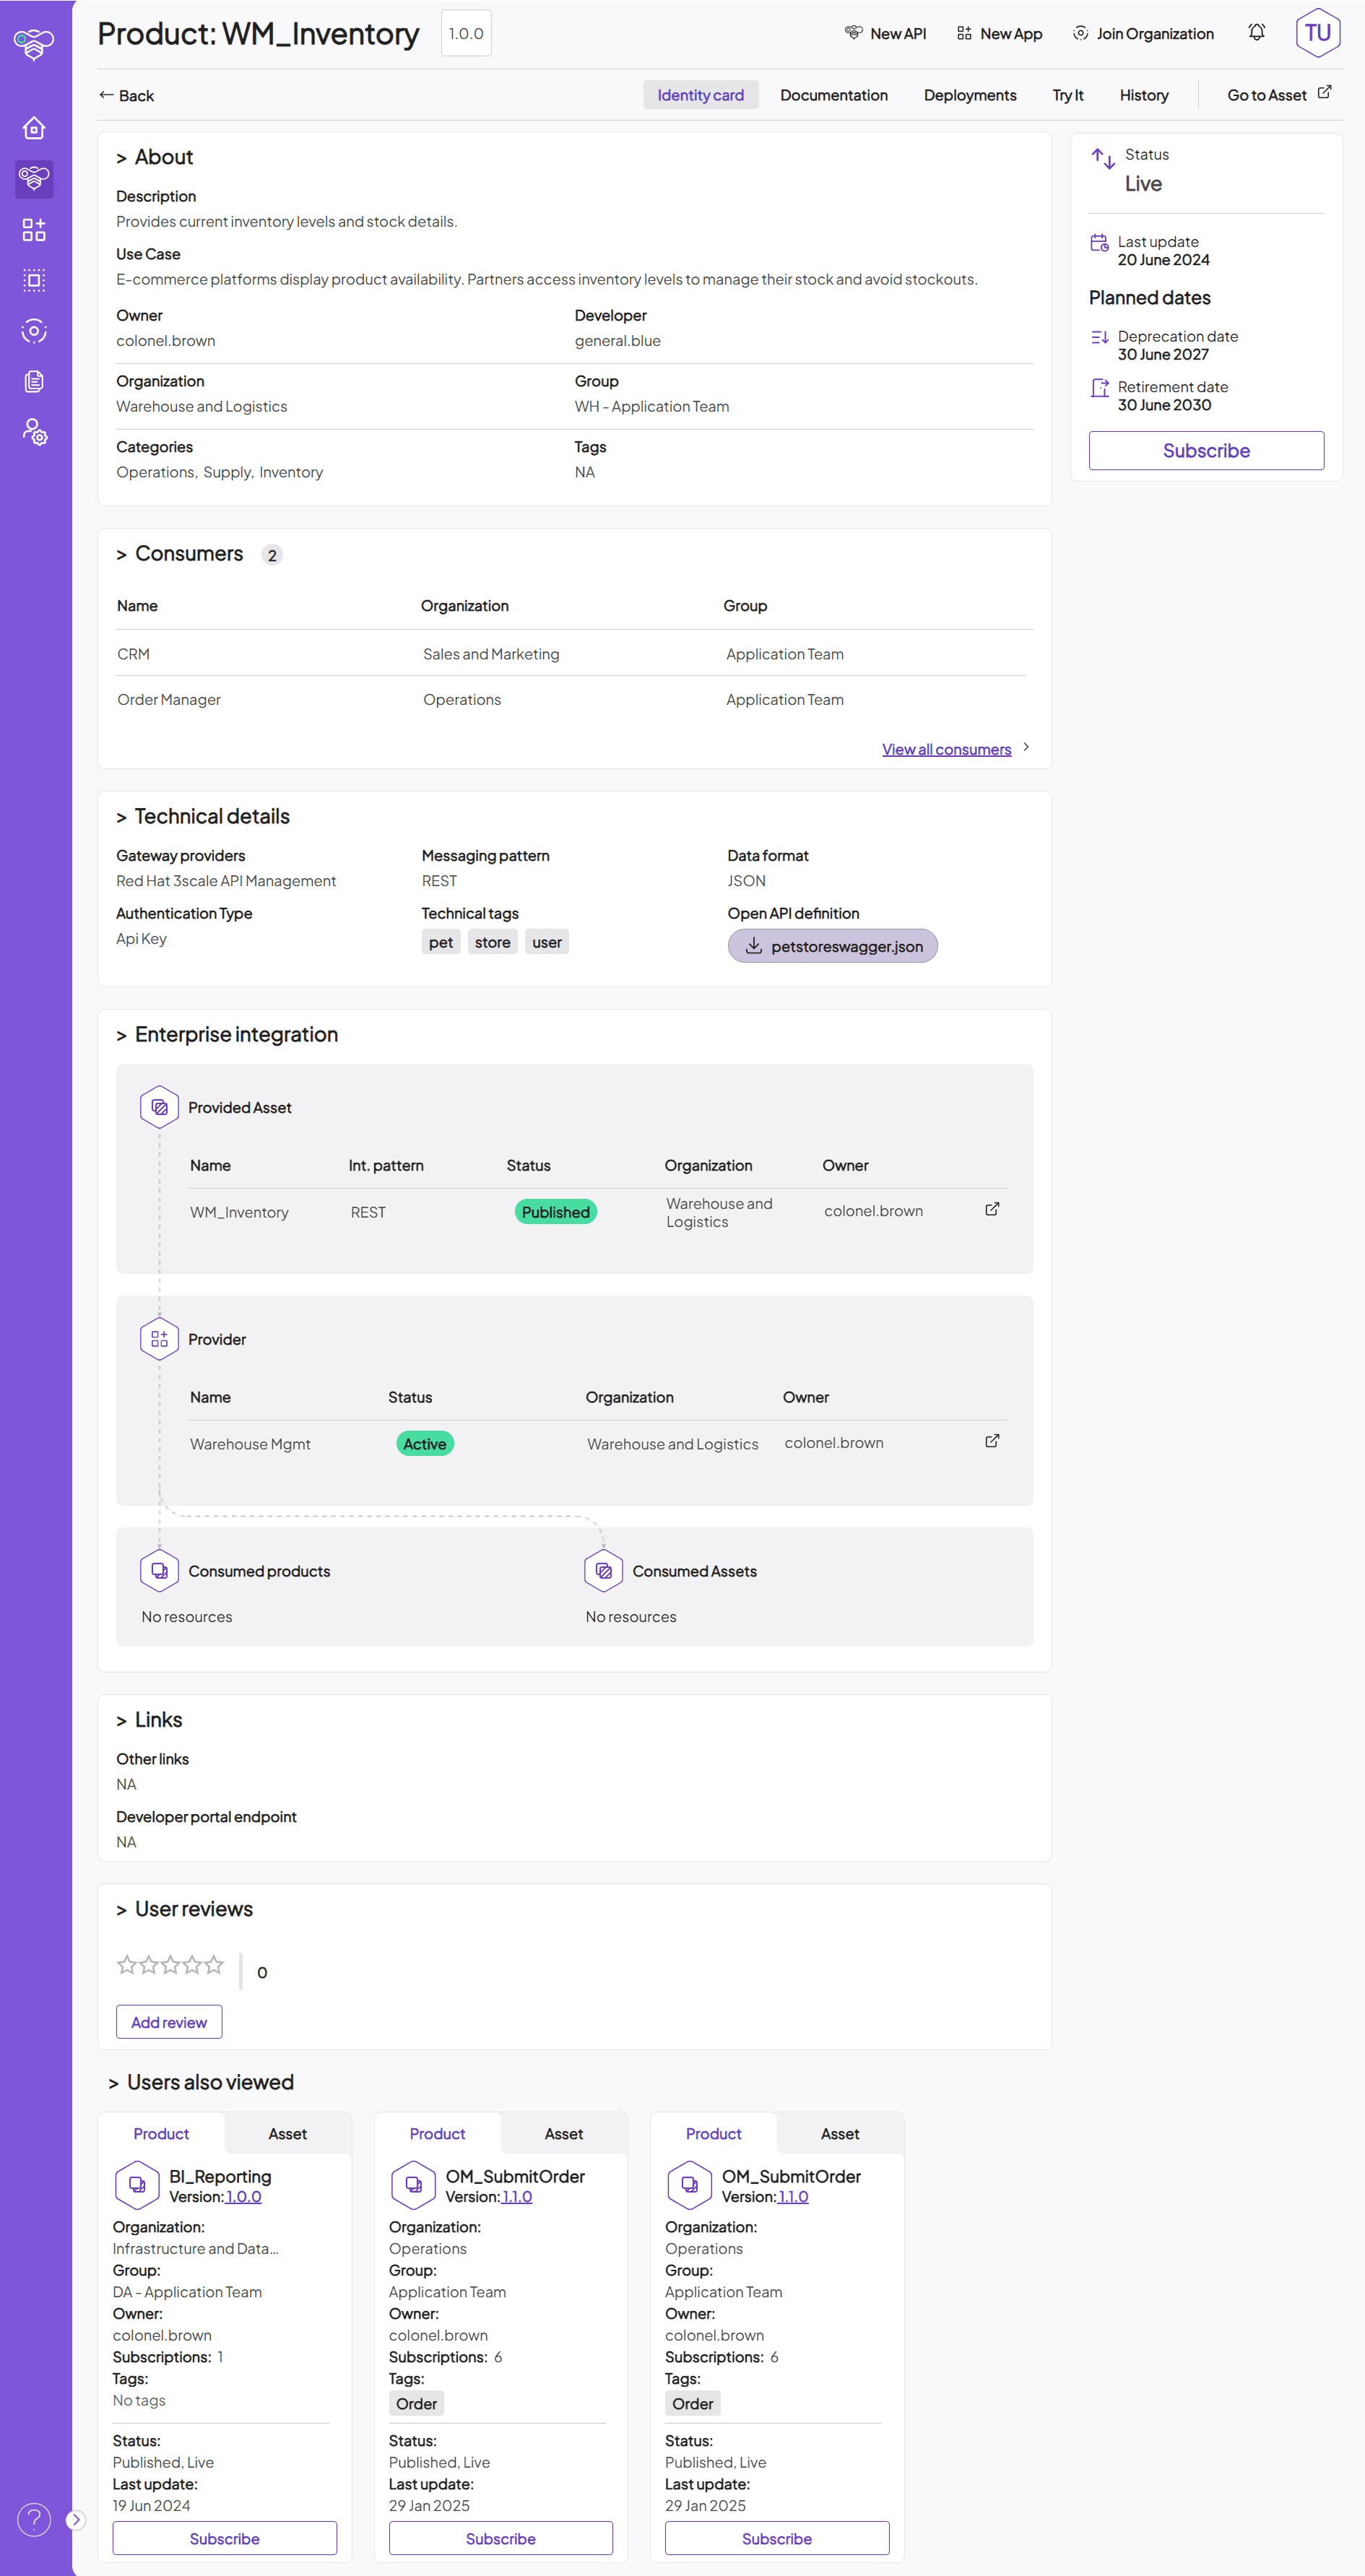Open the Home icon in the sidebar

[34, 128]
